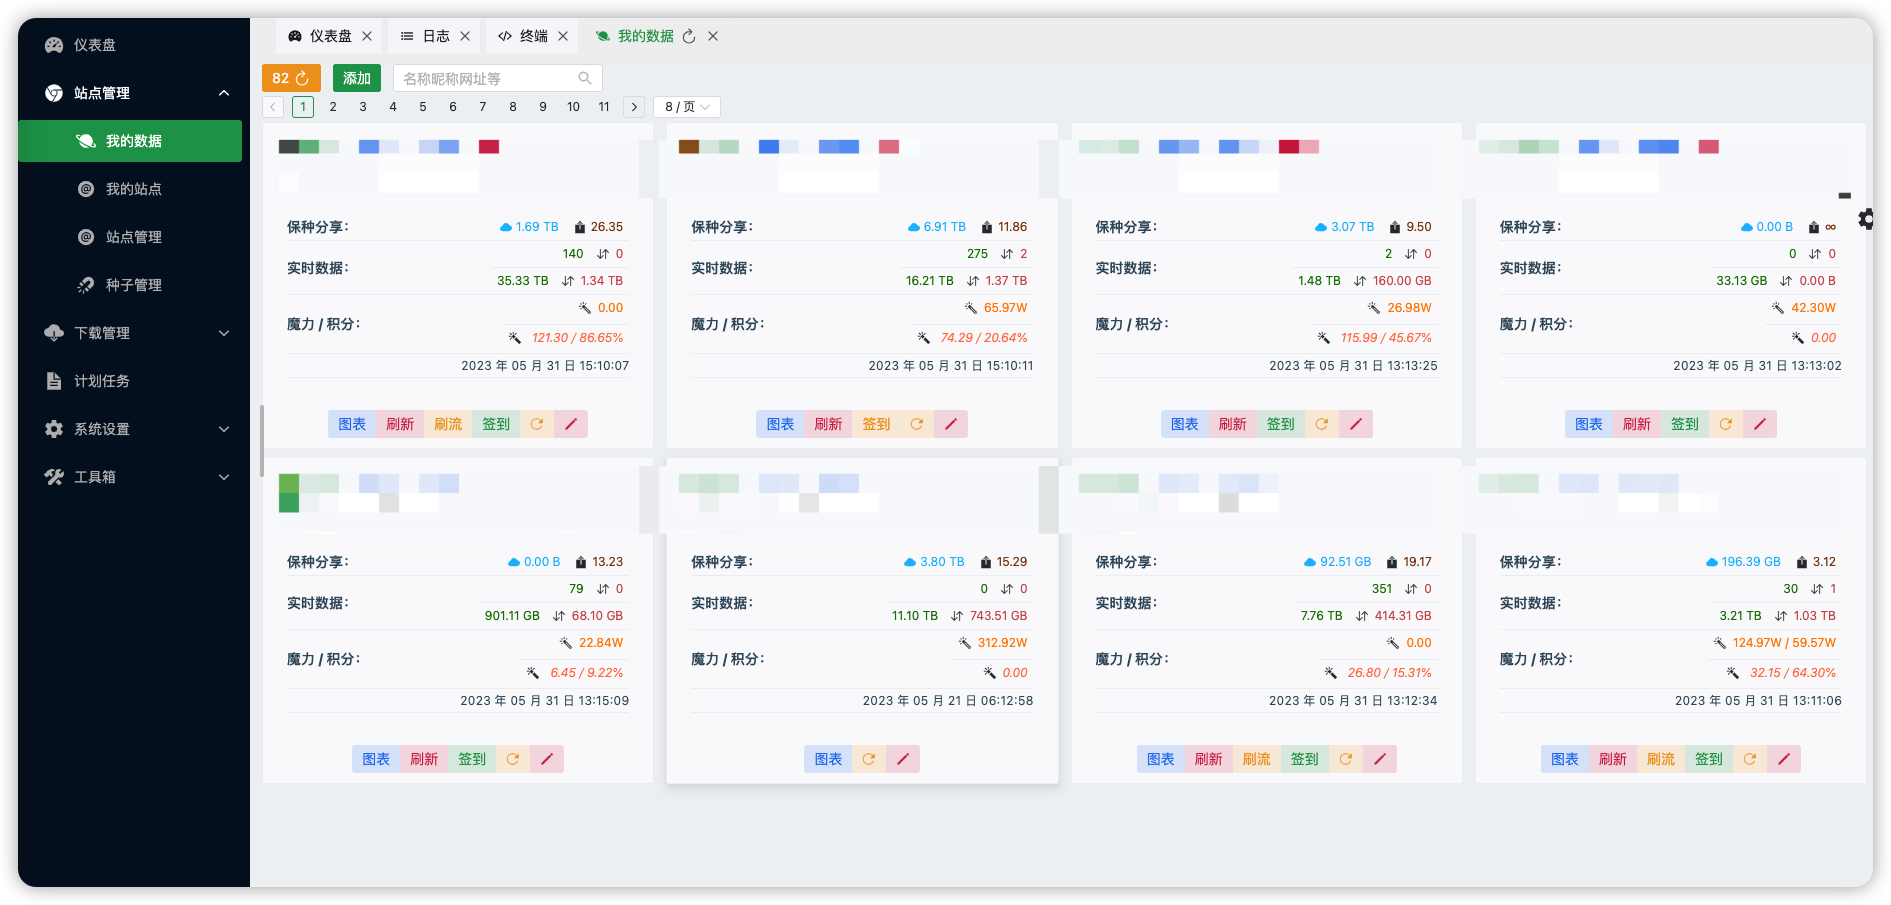Click 刷新 on the 3.07 TB card
Image resolution: width=1891 pixels, height=905 pixels.
pyautogui.click(x=1233, y=424)
